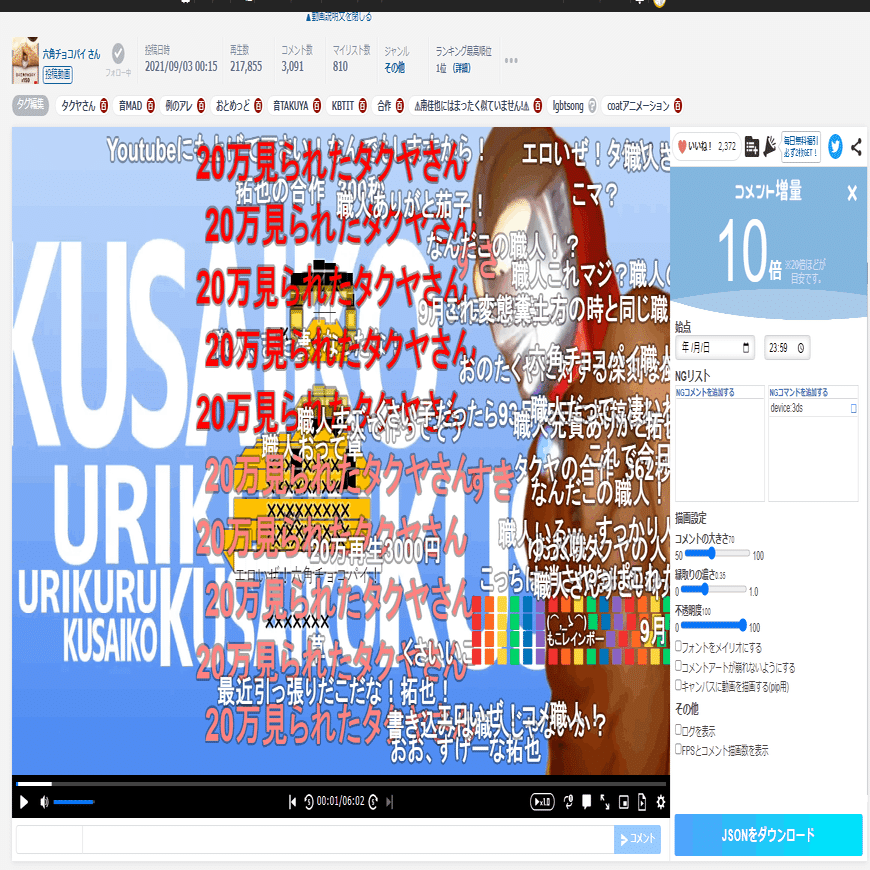Screen dimensions: 870x870
Task: Adjust 不透明度 slider
Action: [714, 625]
